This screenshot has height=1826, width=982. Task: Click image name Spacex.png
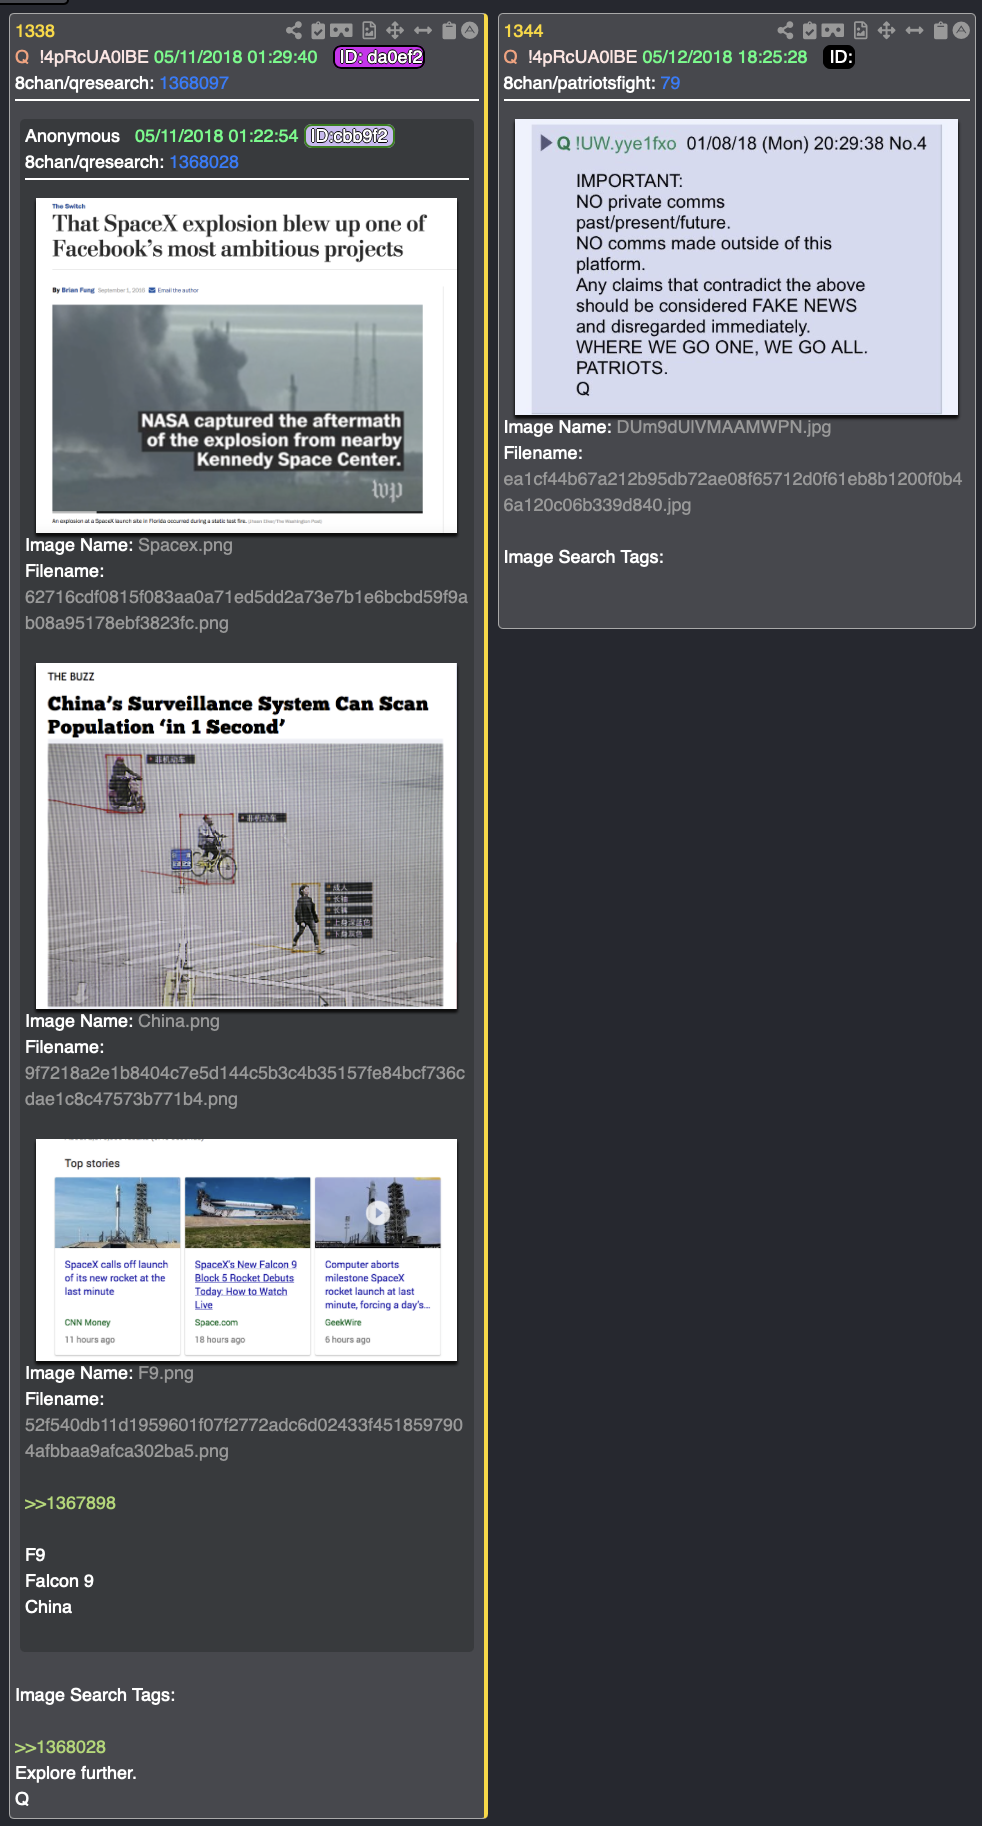point(185,545)
